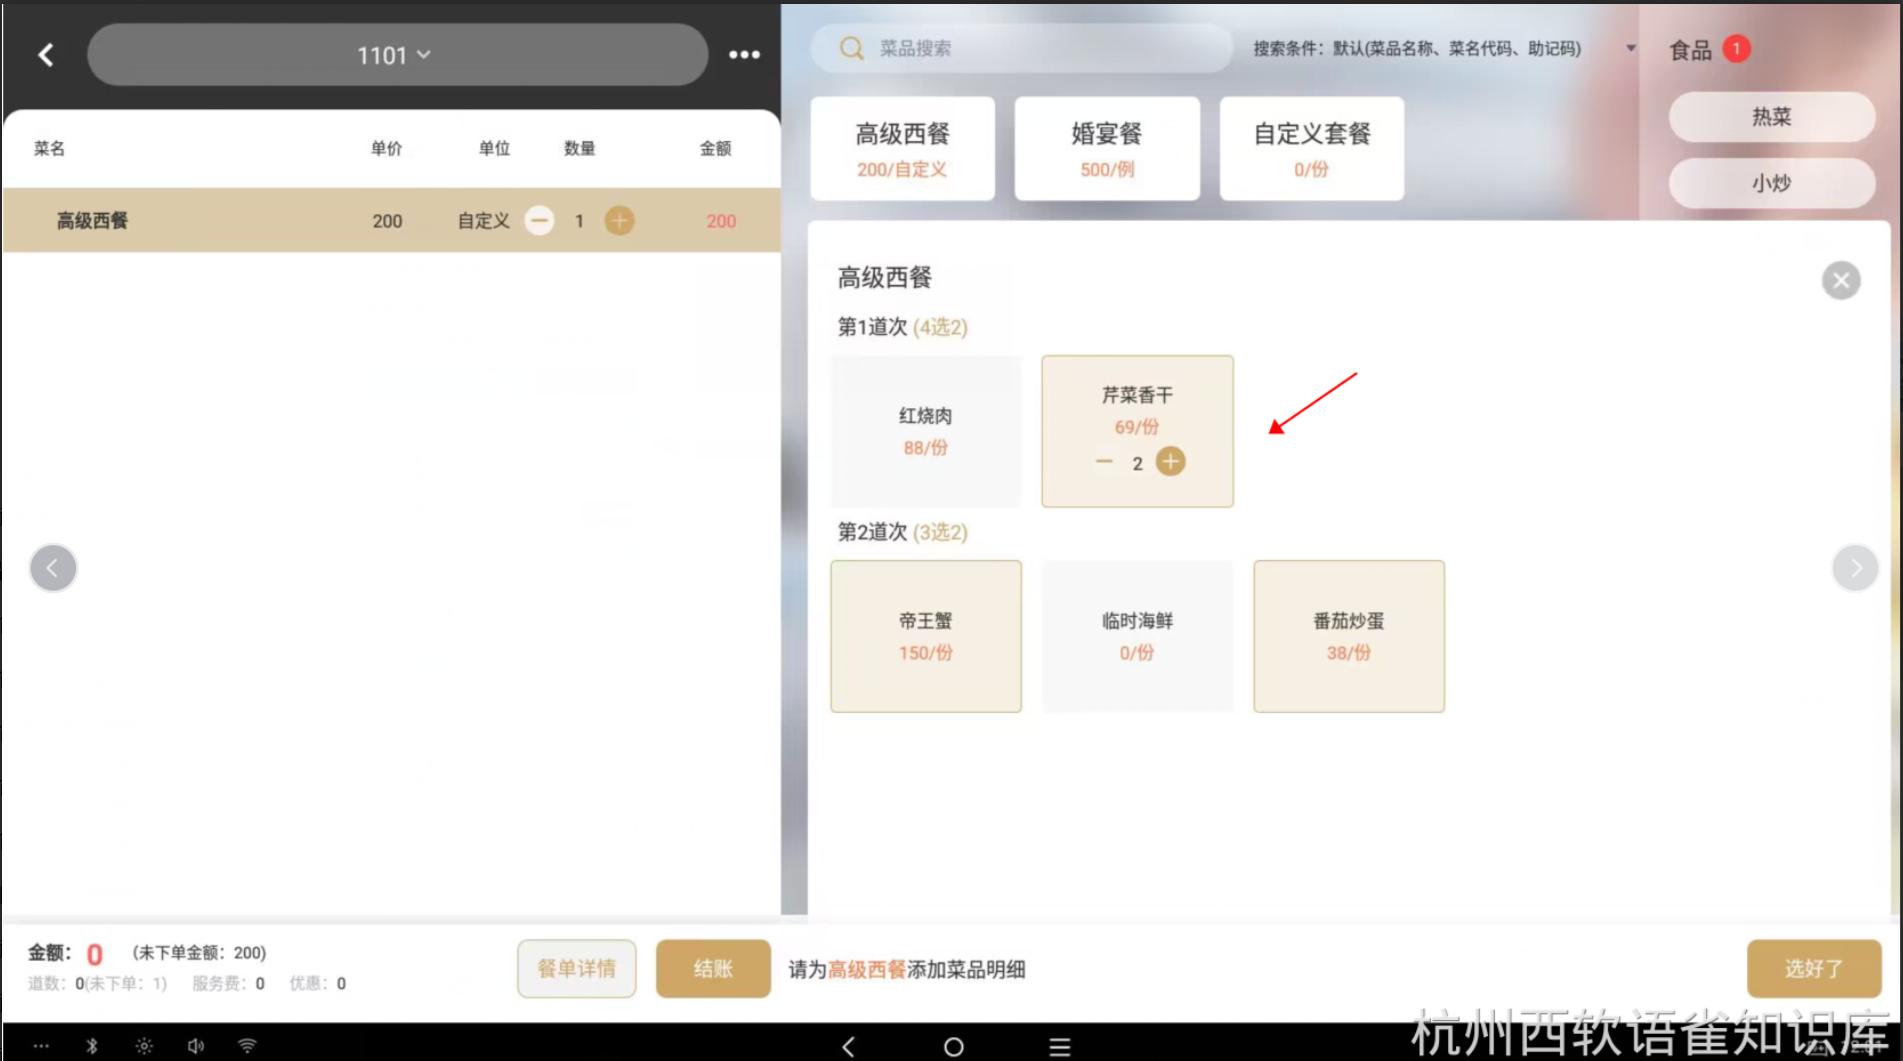The width and height of the screenshot is (1903, 1061).
Task: Click the brightness status icon
Action: (x=144, y=1046)
